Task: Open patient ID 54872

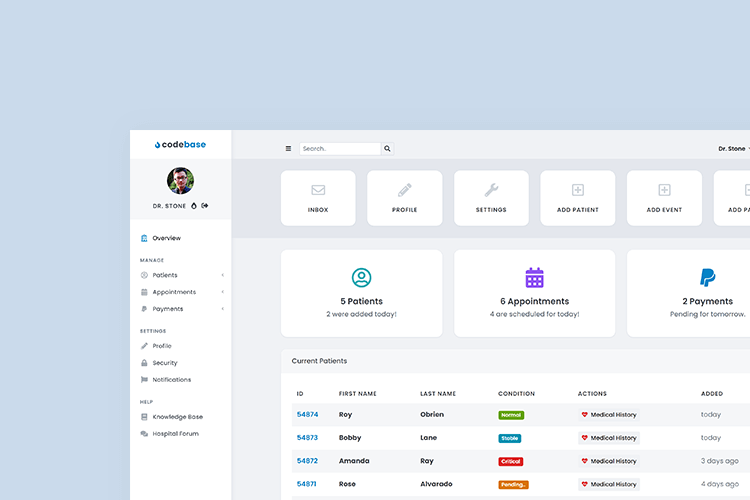Action: 308,461
